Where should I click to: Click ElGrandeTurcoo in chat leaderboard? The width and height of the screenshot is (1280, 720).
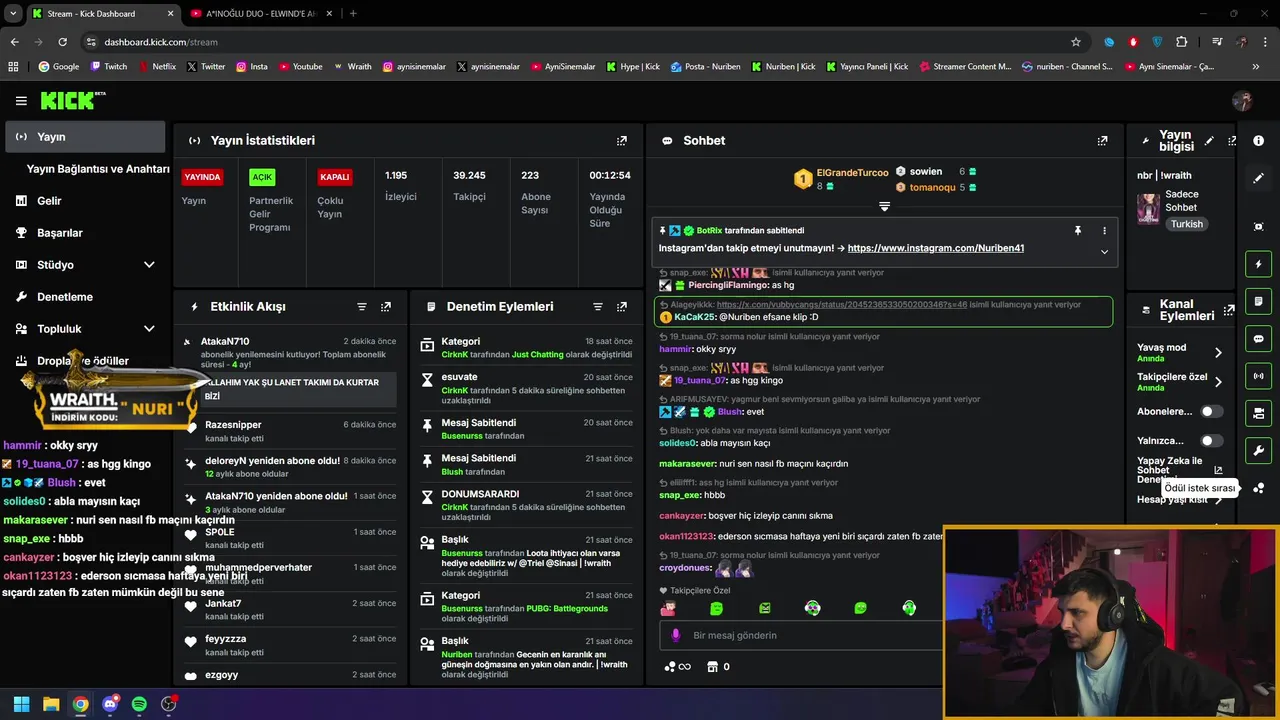coord(852,173)
